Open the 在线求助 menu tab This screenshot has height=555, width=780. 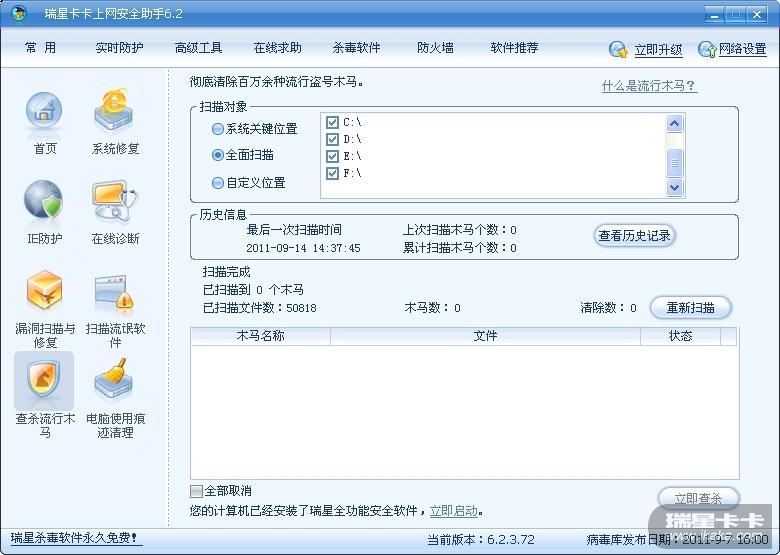[x=278, y=48]
